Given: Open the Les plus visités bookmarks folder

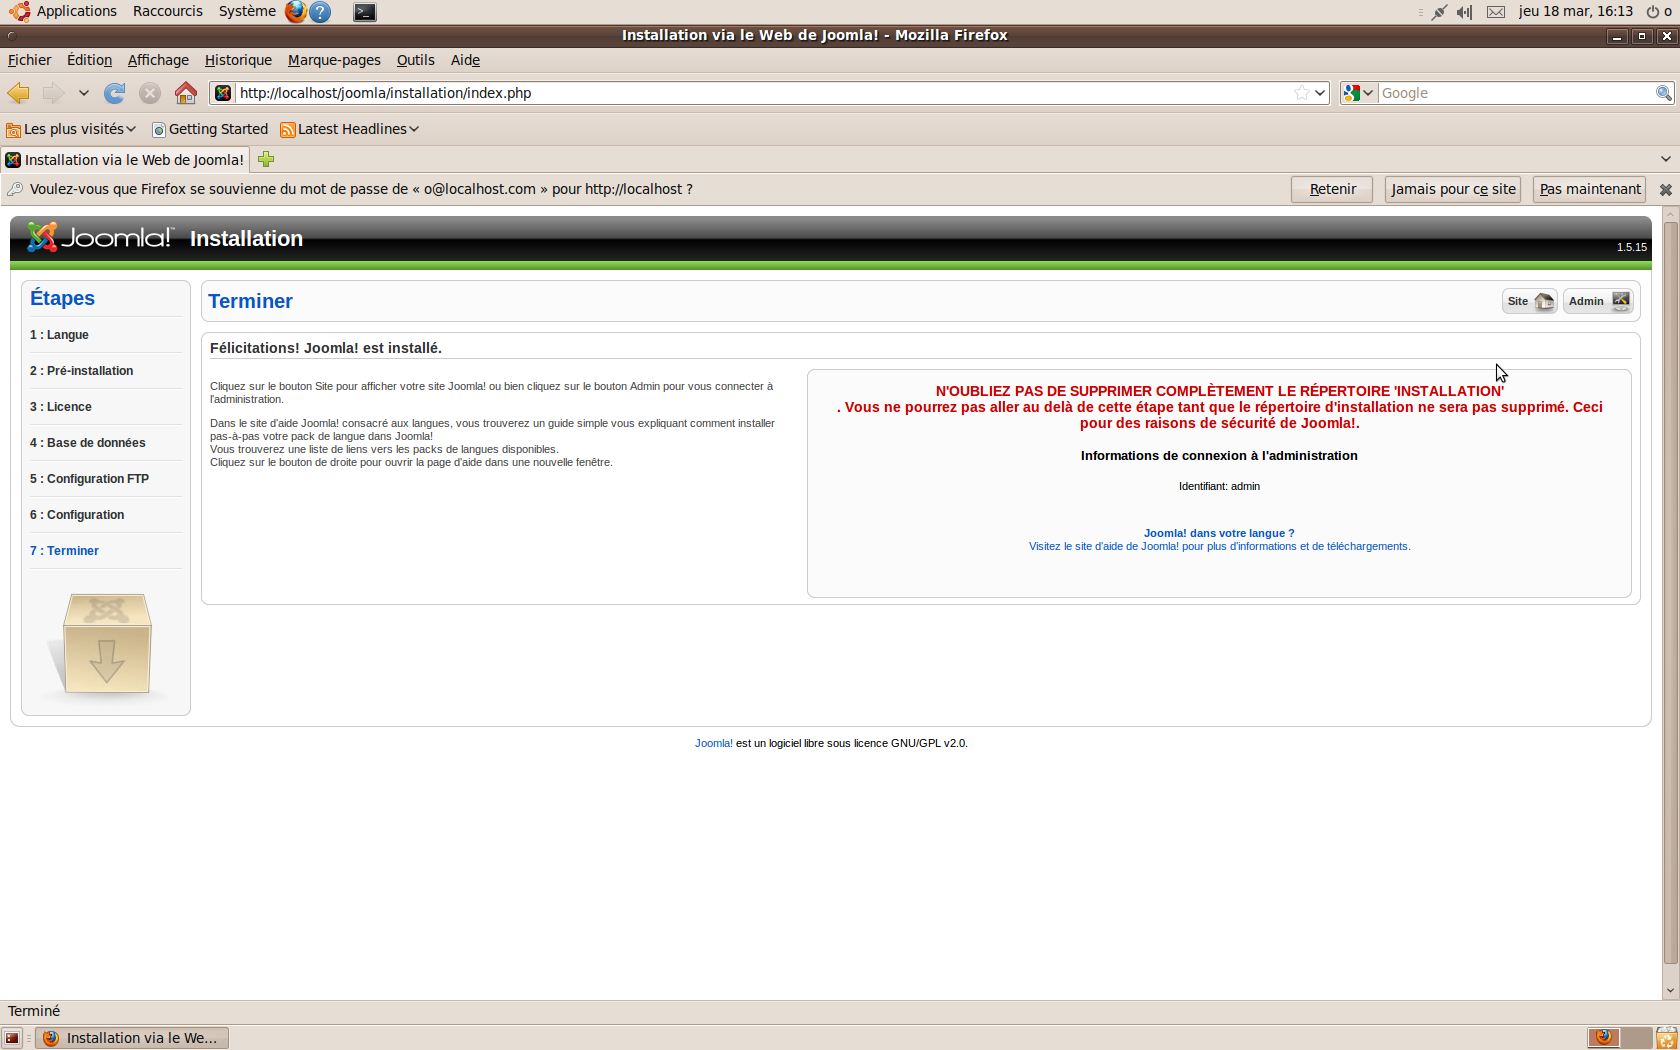Looking at the screenshot, I should point(71,129).
